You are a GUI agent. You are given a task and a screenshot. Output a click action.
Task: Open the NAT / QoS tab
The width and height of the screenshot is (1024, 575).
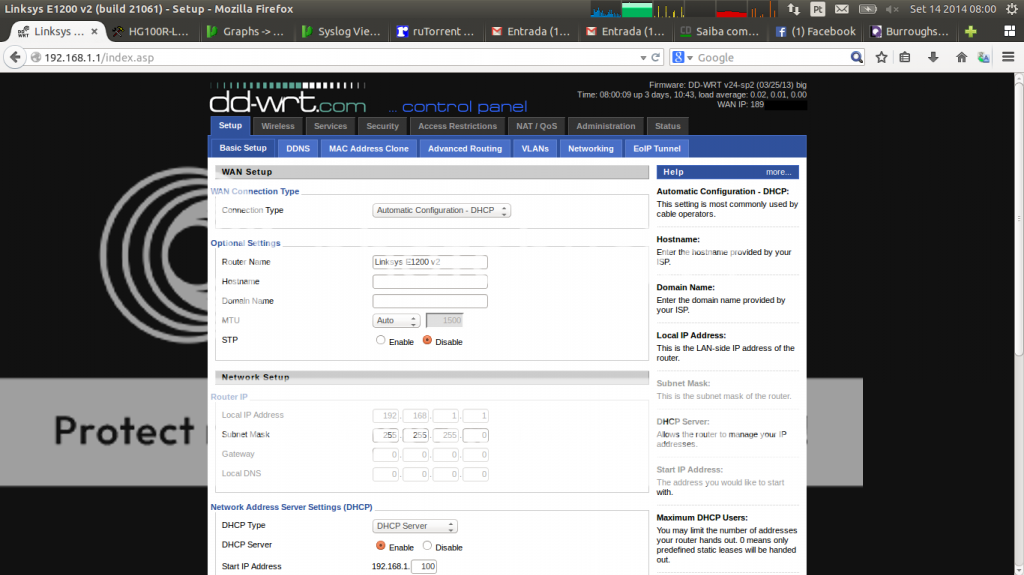pos(536,126)
